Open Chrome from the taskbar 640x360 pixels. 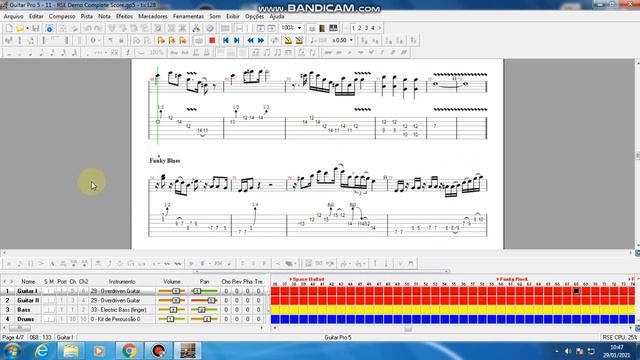click(x=129, y=351)
